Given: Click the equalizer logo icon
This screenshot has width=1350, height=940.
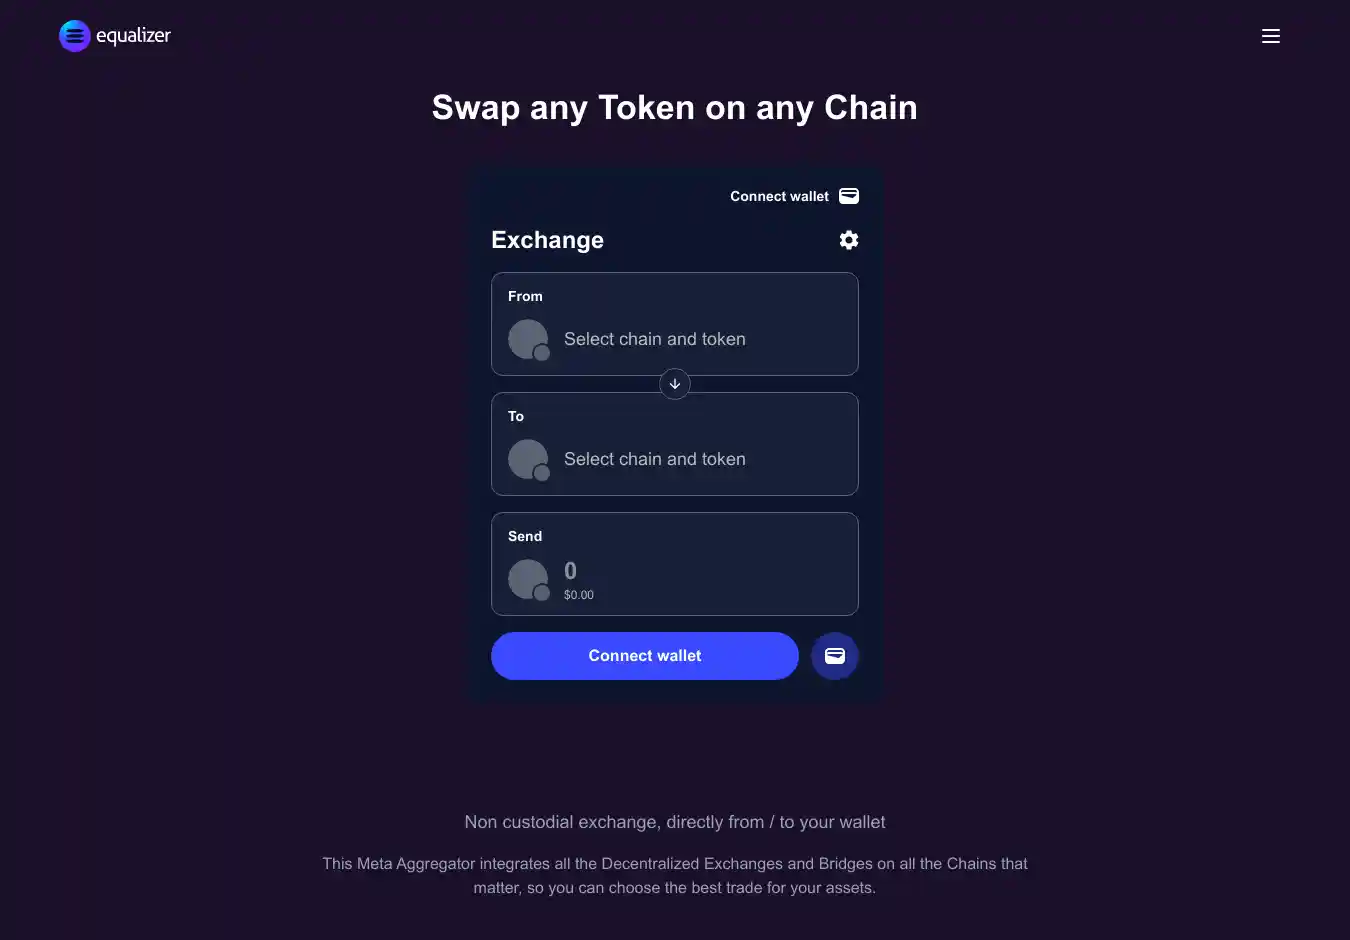Looking at the screenshot, I should click(x=75, y=36).
